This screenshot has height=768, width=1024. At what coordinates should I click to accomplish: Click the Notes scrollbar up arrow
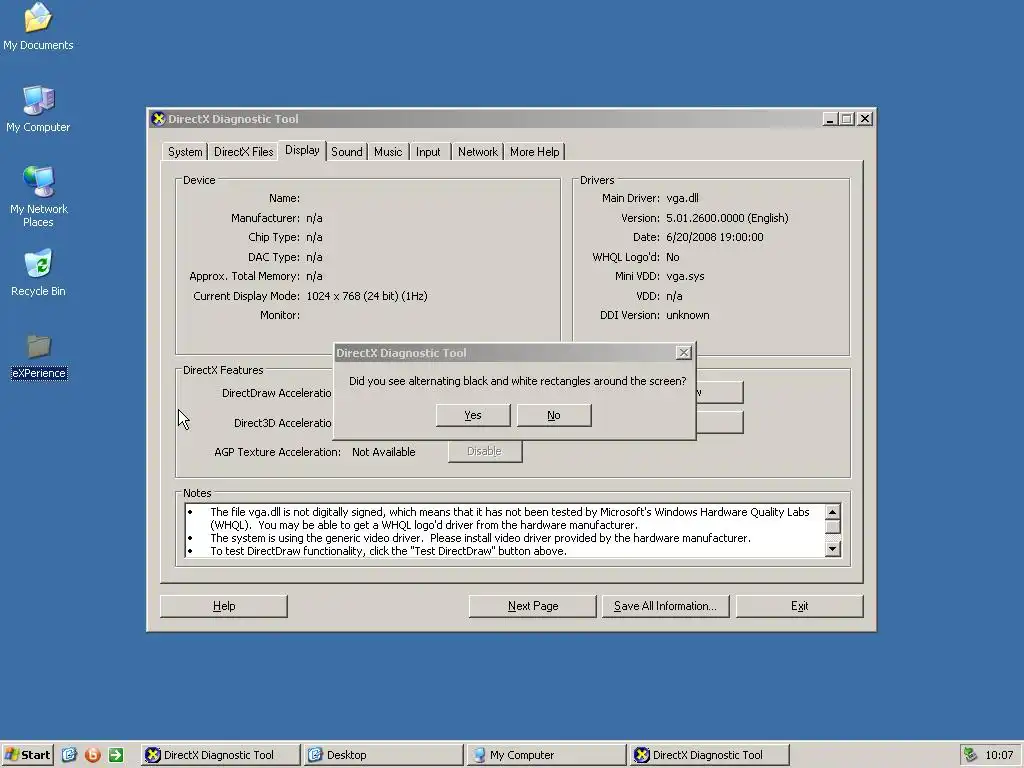point(832,511)
